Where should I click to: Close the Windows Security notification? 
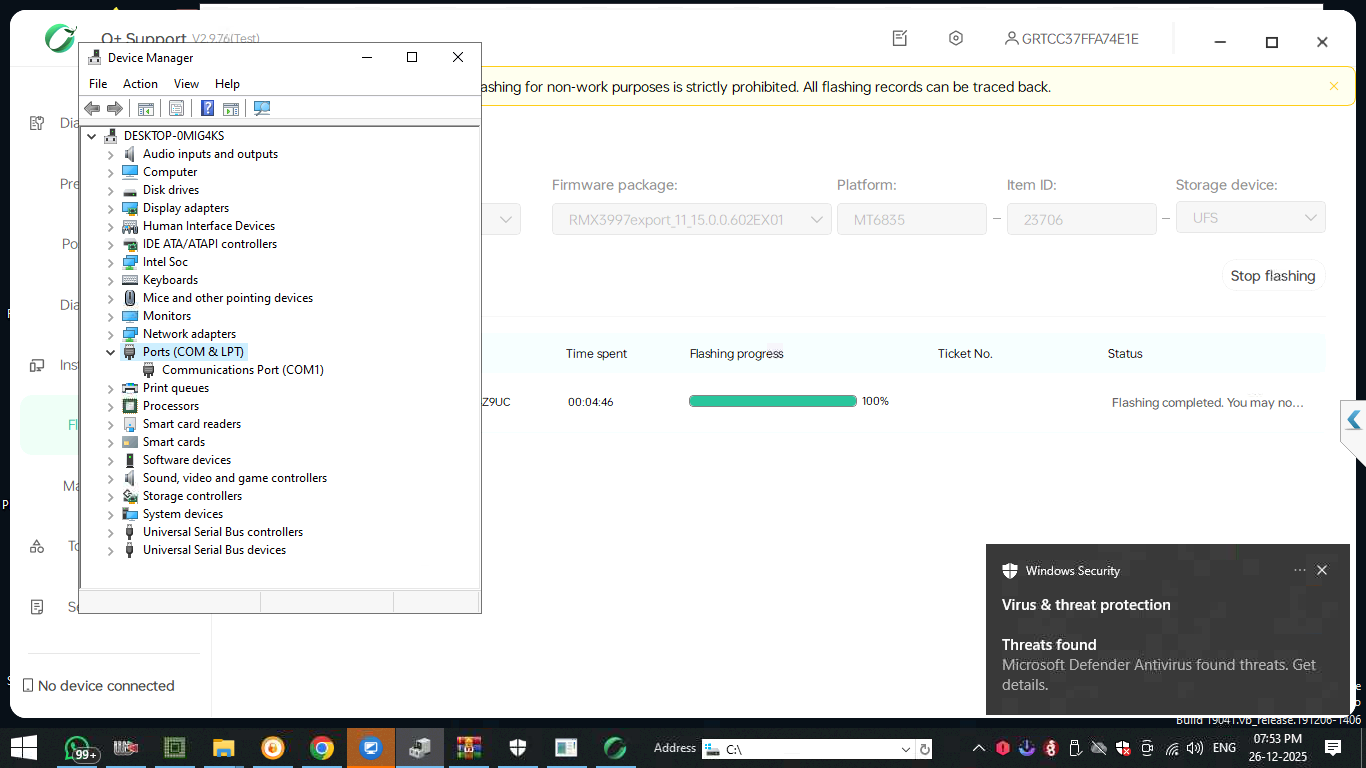point(1322,570)
